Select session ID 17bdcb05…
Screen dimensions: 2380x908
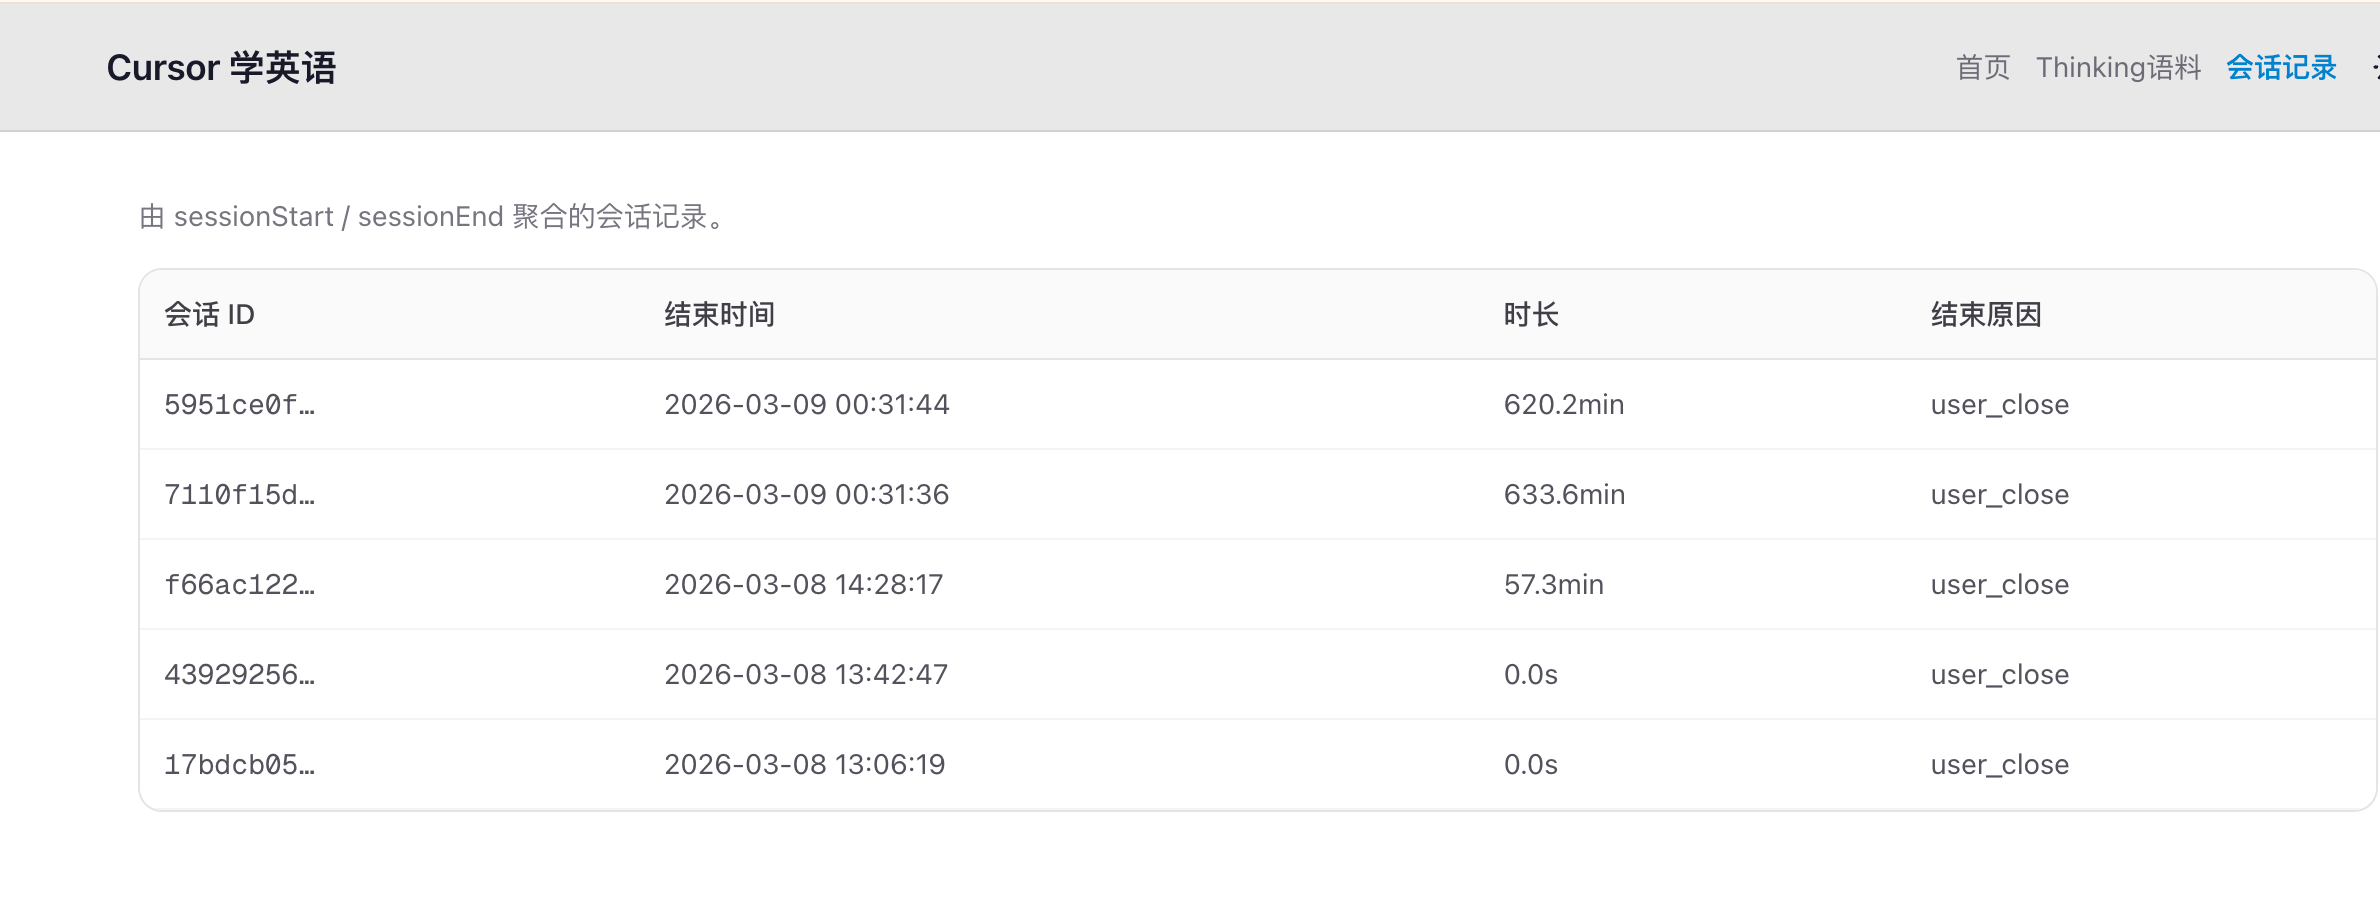[240, 765]
